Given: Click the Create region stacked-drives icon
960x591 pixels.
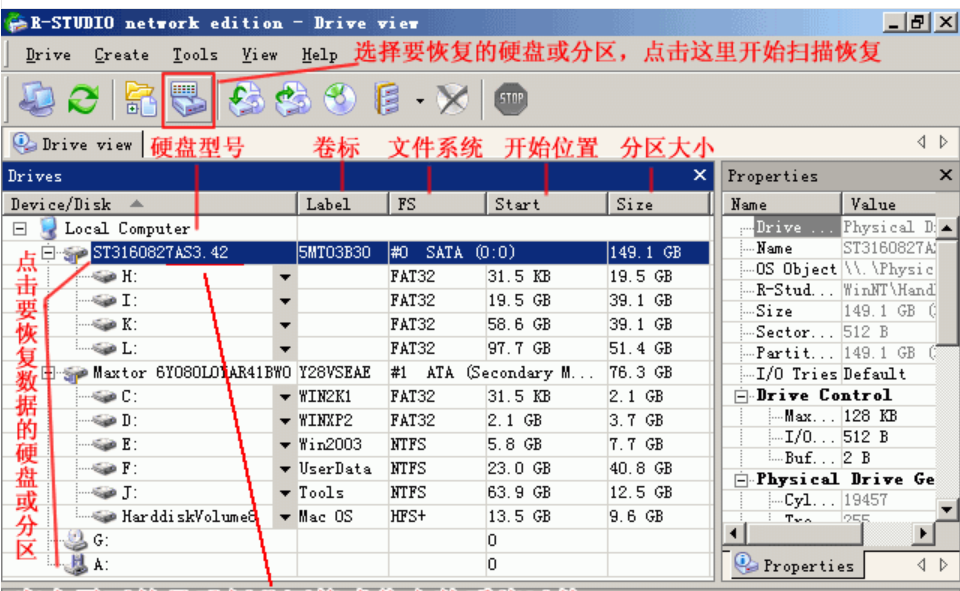Looking at the screenshot, I should coord(387,99).
